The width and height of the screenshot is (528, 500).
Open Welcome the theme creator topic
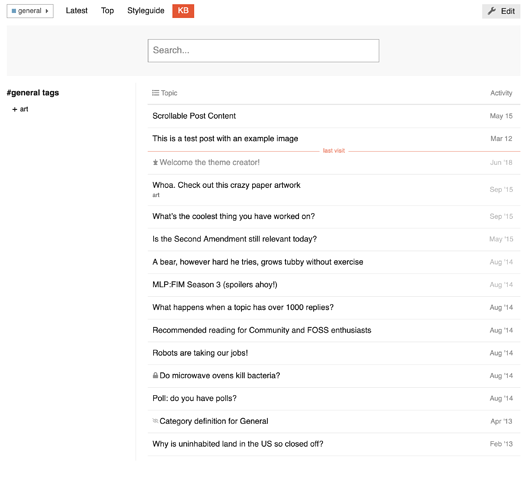click(x=209, y=162)
